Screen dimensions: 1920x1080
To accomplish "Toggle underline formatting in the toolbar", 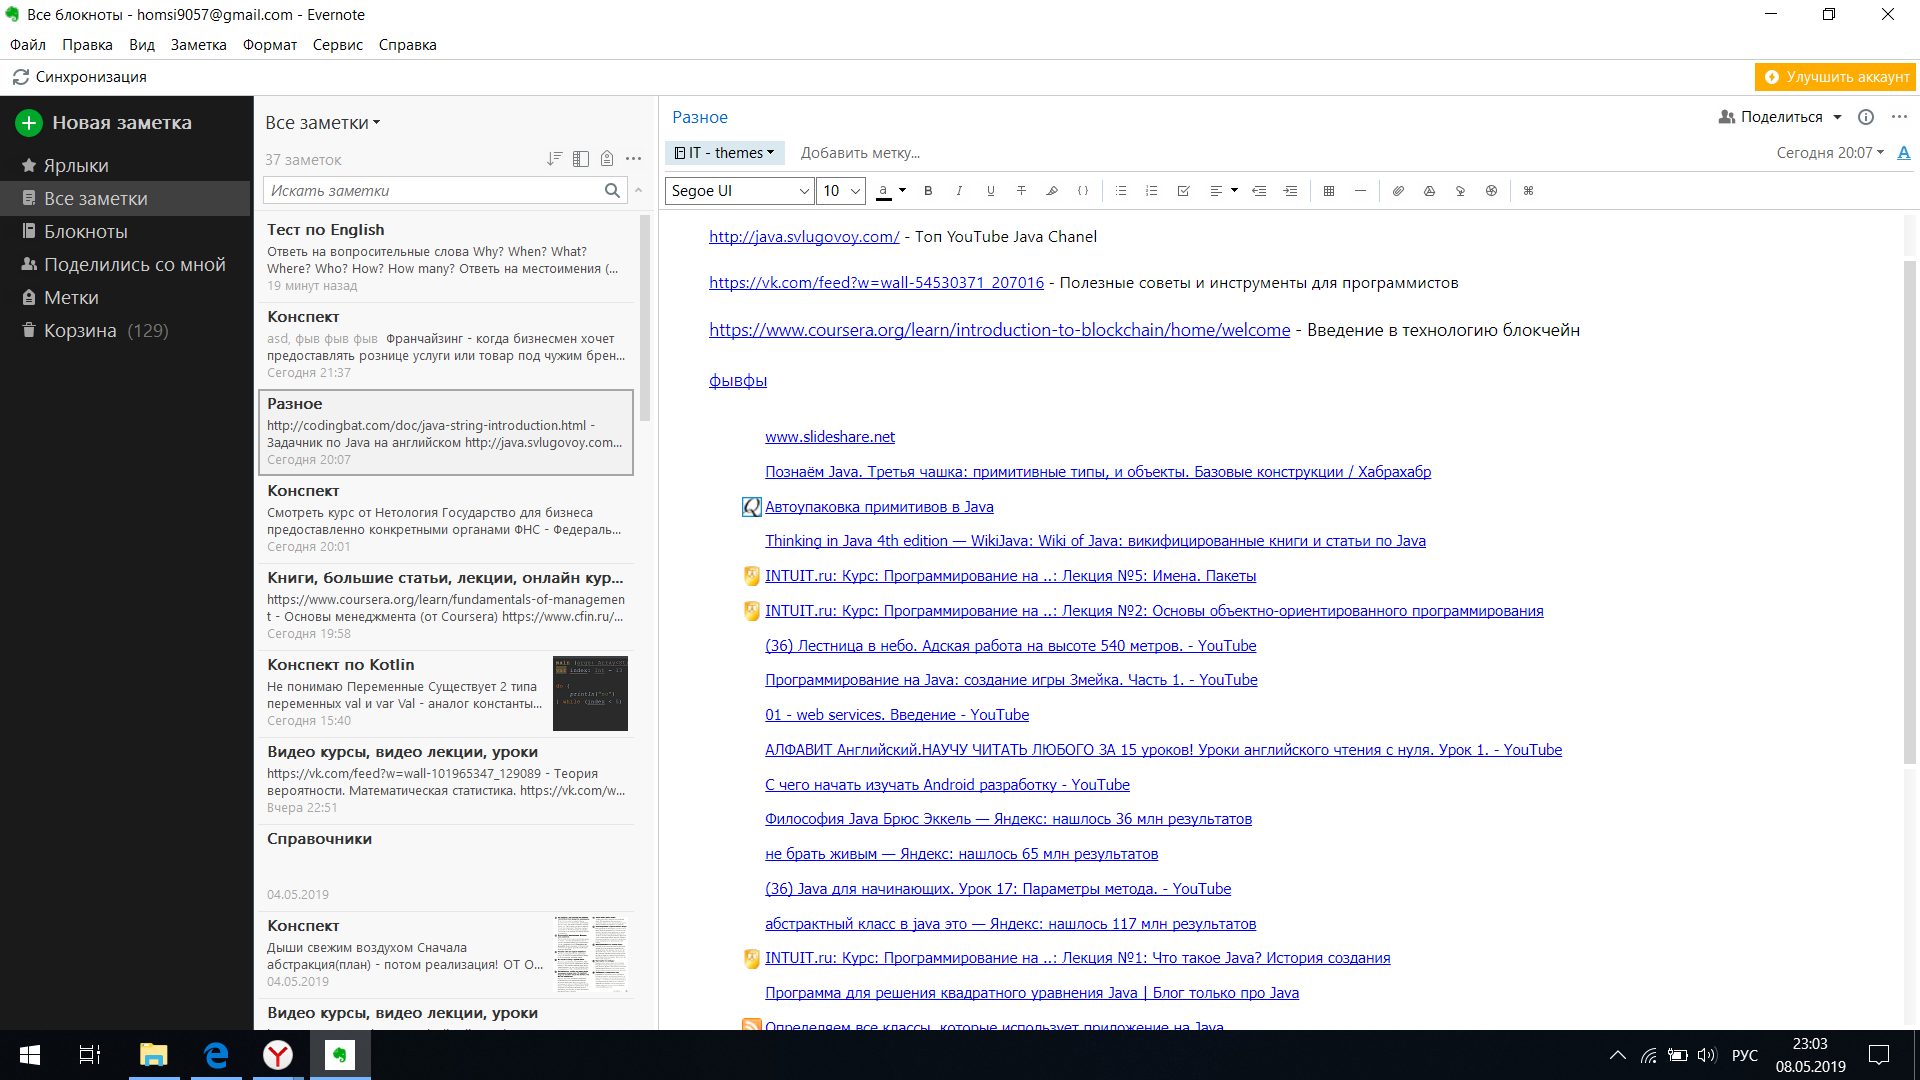I will 990,191.
